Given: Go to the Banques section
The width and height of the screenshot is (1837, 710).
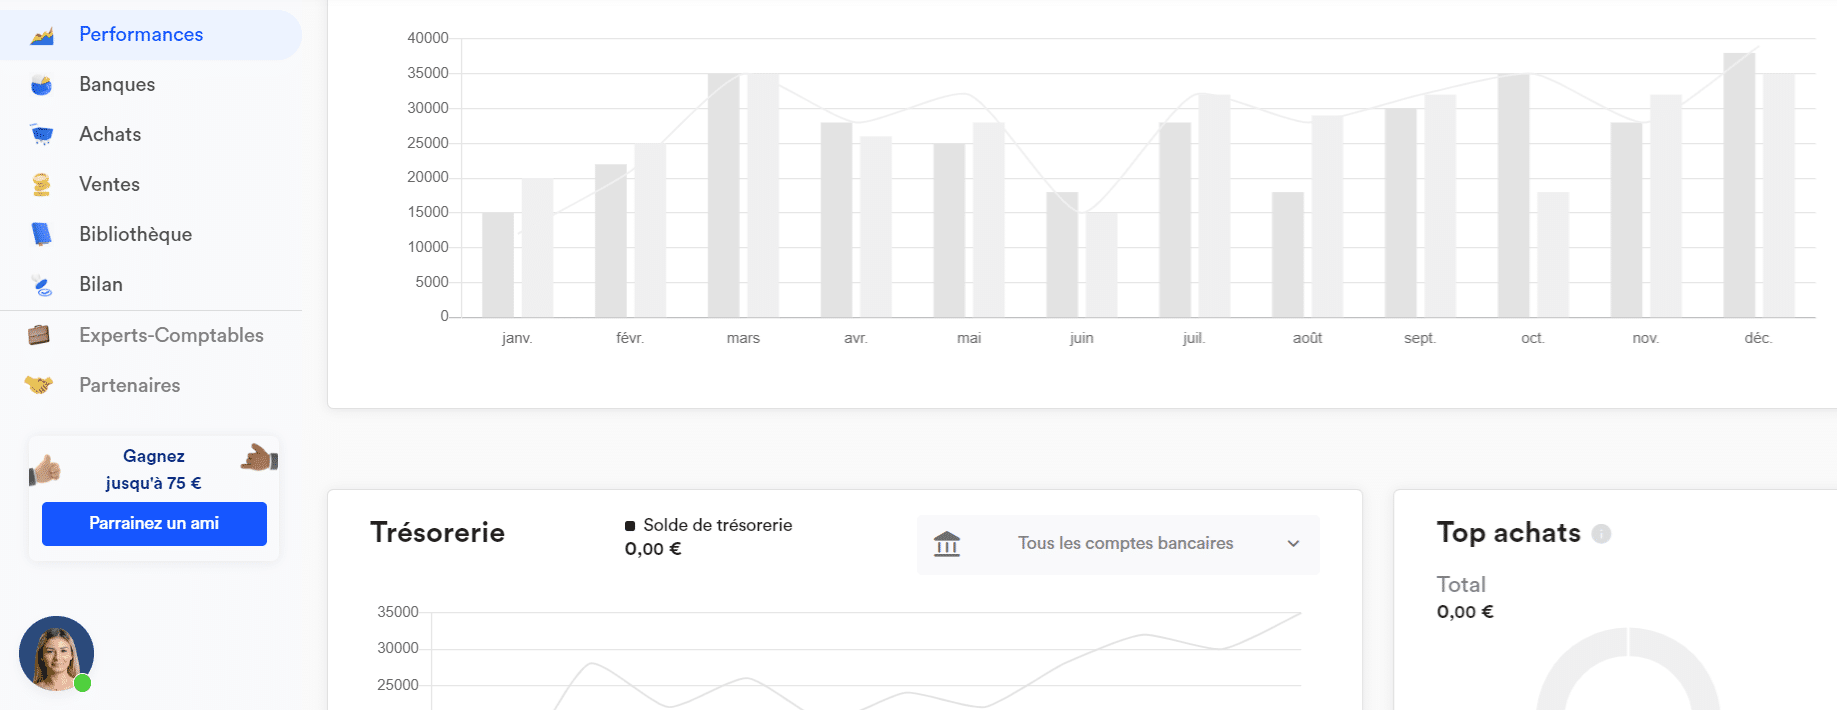Looking at the screenshot, I should [151, 85].
